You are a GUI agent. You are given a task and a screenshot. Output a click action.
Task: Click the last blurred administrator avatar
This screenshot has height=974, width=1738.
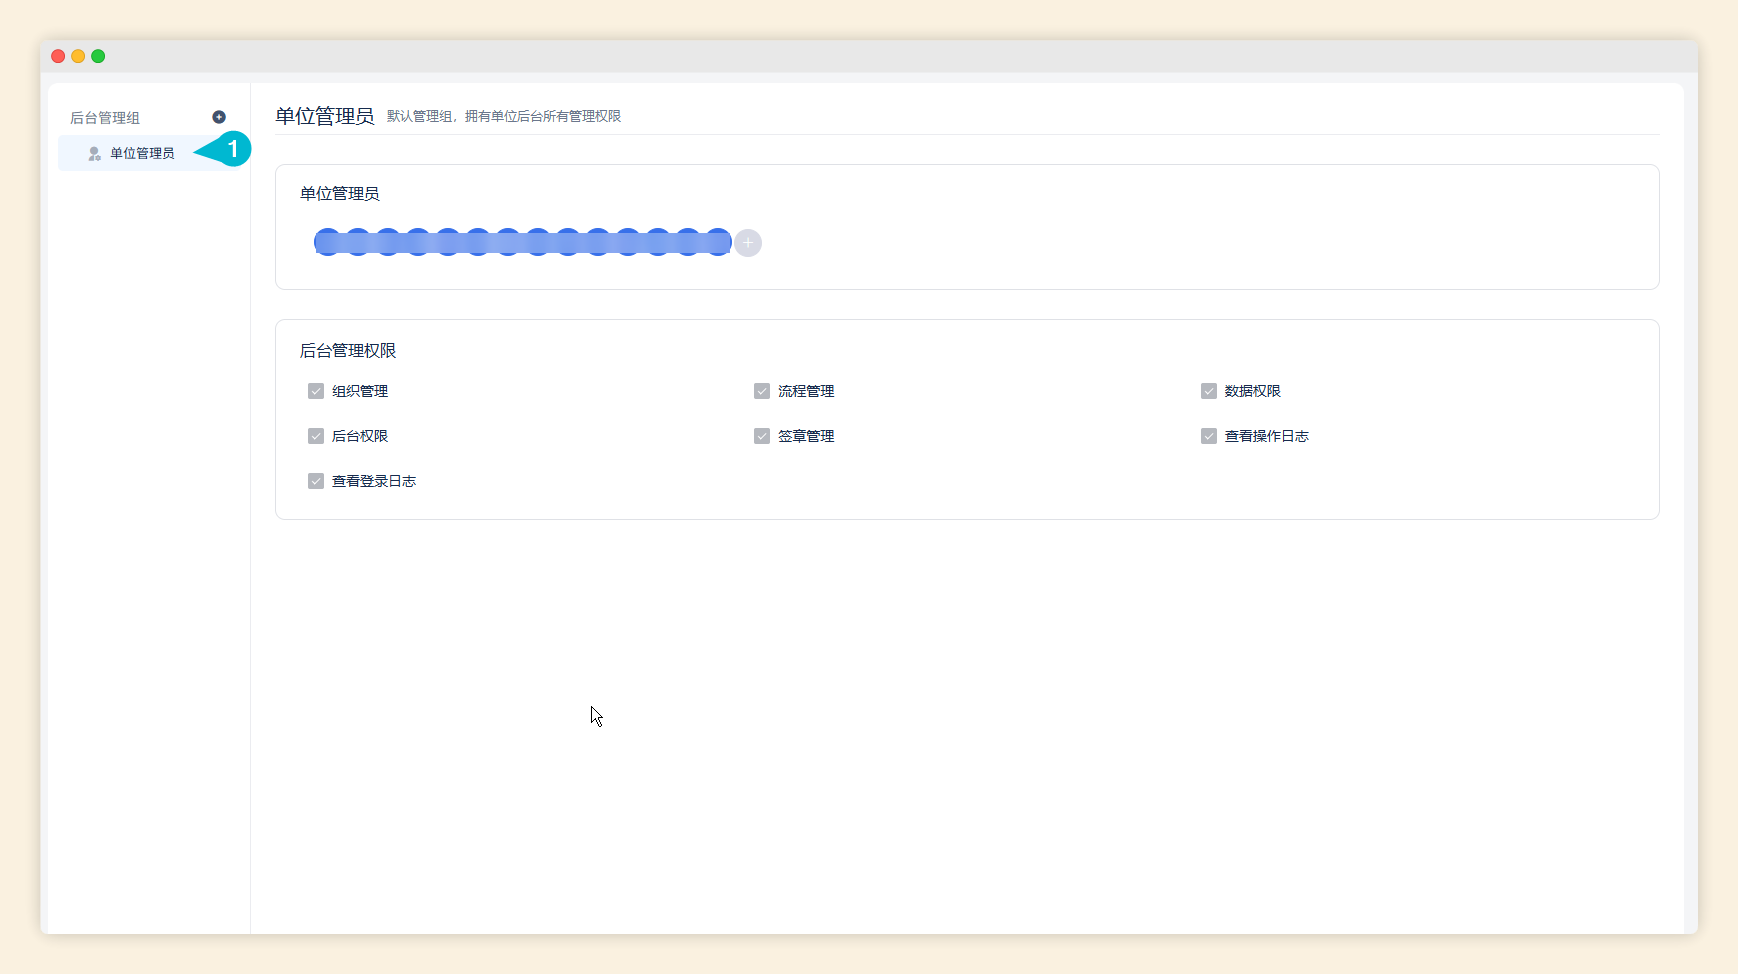click(x=718, y=242)
